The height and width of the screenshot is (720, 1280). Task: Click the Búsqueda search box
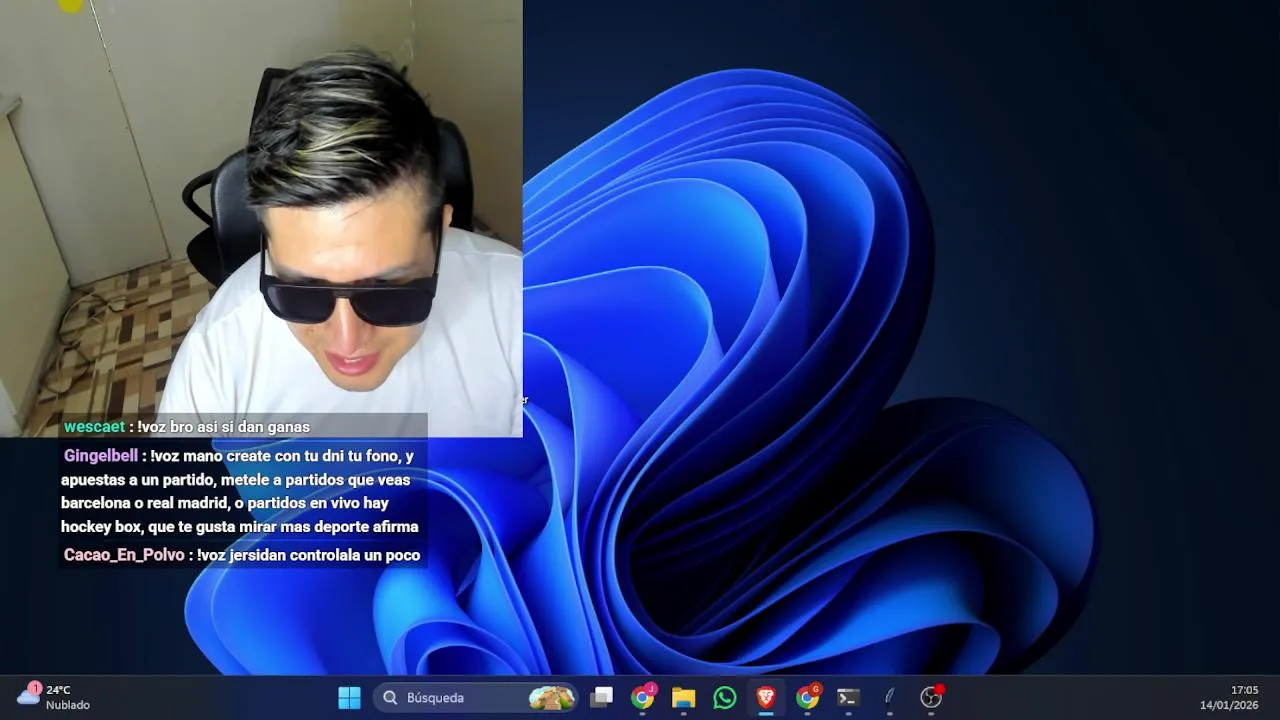point(477,697)
